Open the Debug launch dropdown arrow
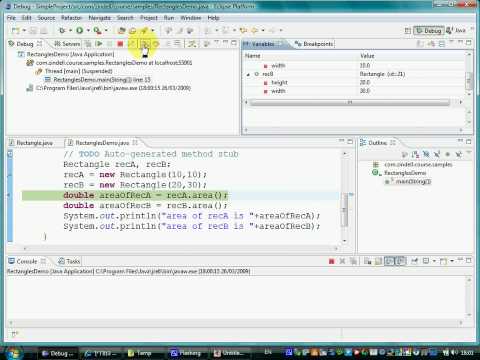This screenshot has width=480, height=360. point(70,31)
